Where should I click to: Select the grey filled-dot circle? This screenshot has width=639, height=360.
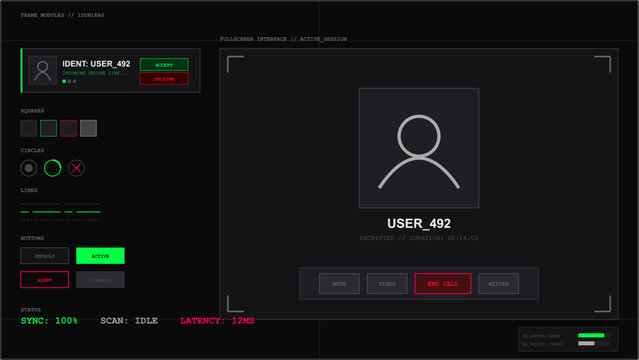coord(29,168)
